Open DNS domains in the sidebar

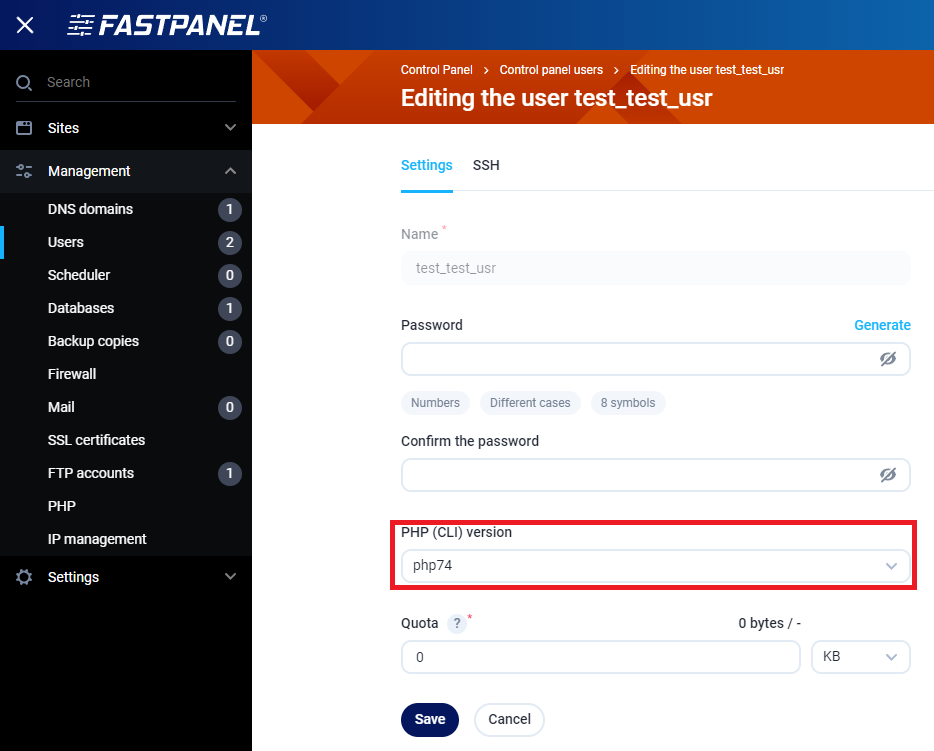click(x=90, y=209)
